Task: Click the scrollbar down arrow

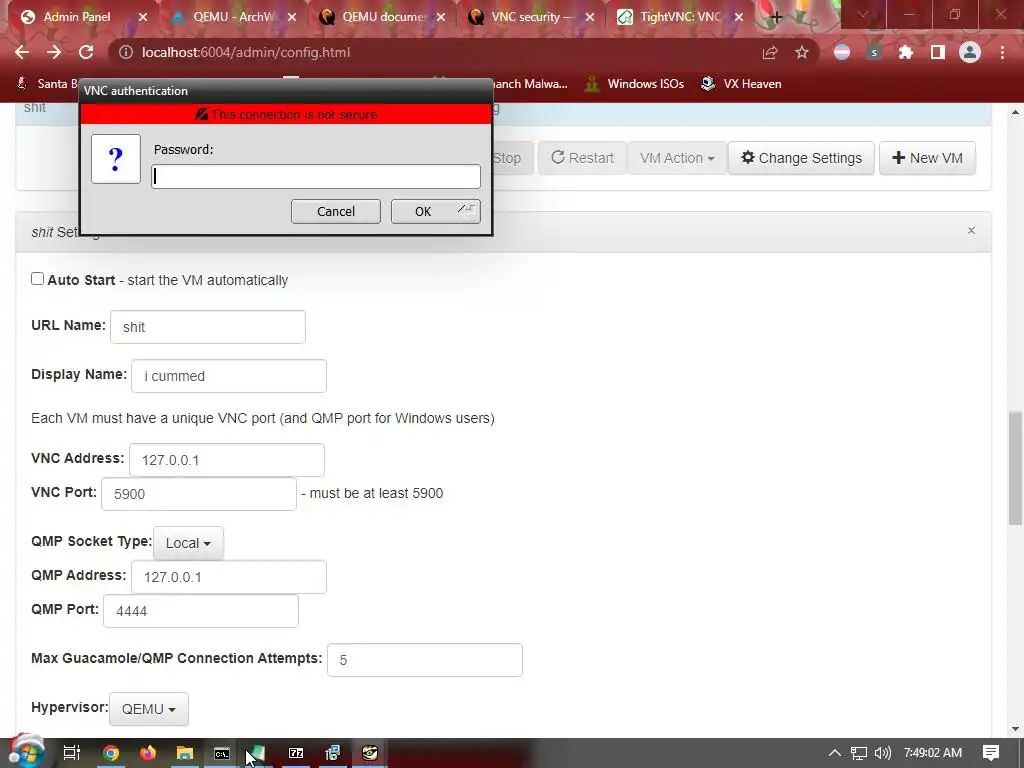Action: (1015, 729)
